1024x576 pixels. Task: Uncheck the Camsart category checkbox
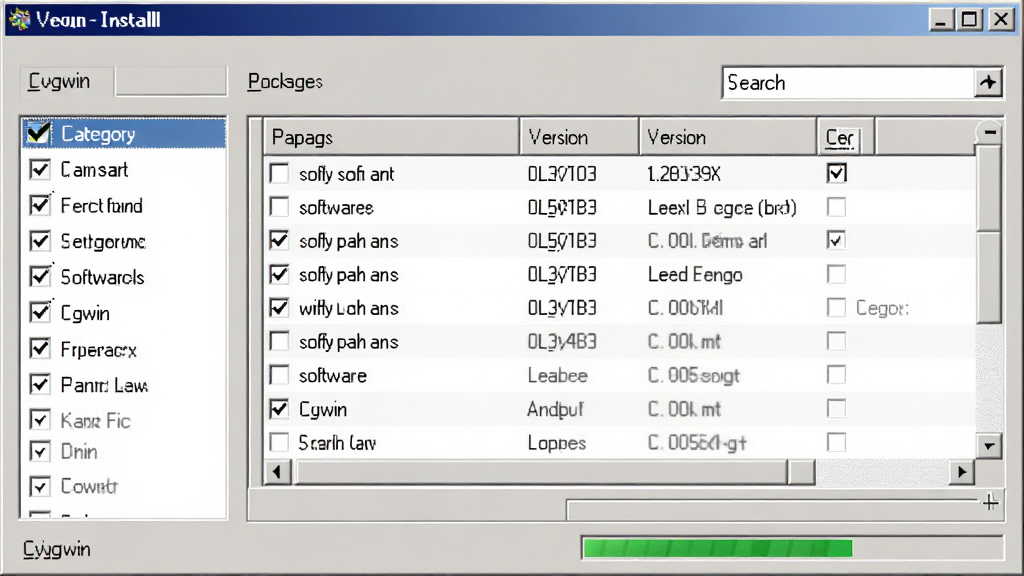coord(40,170)
